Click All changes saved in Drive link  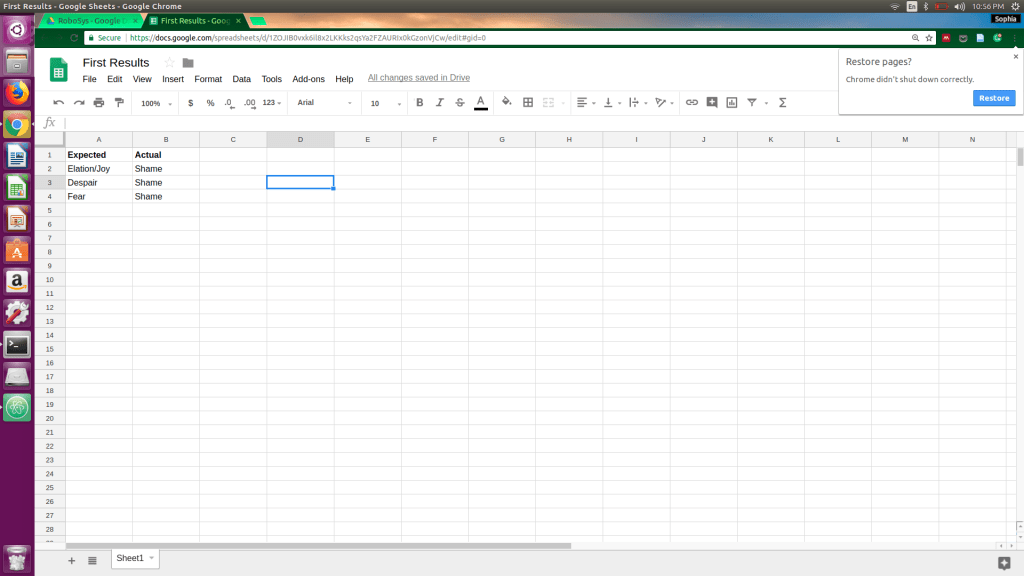click(418, 78)
